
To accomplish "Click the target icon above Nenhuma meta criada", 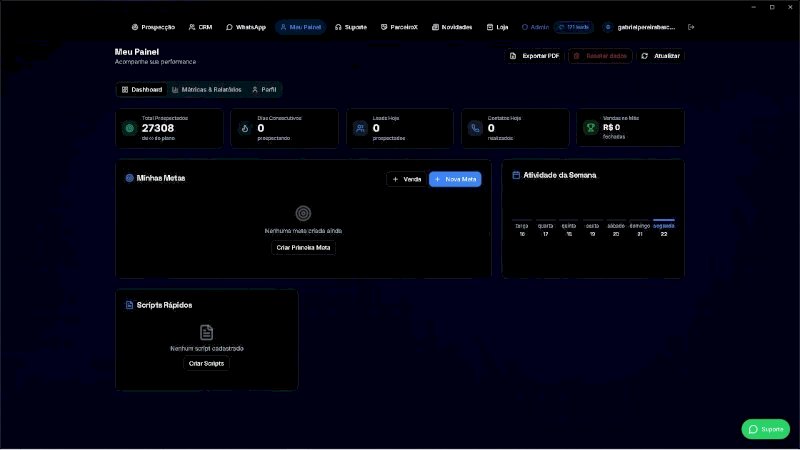I will pyautogui.click(x=303, y=213).
